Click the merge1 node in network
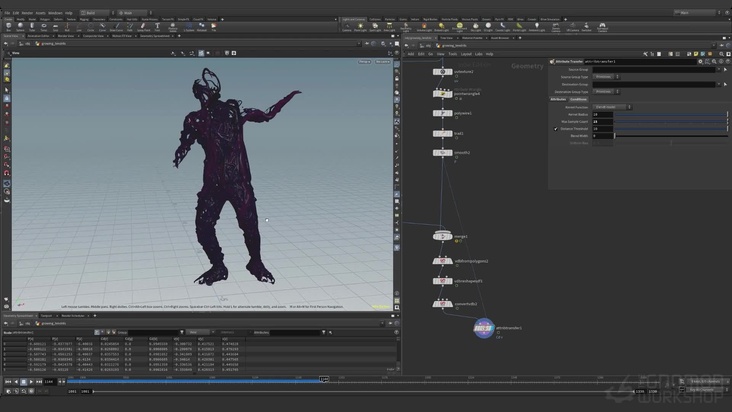Screen dimensions: 732x412 point(444,237)
